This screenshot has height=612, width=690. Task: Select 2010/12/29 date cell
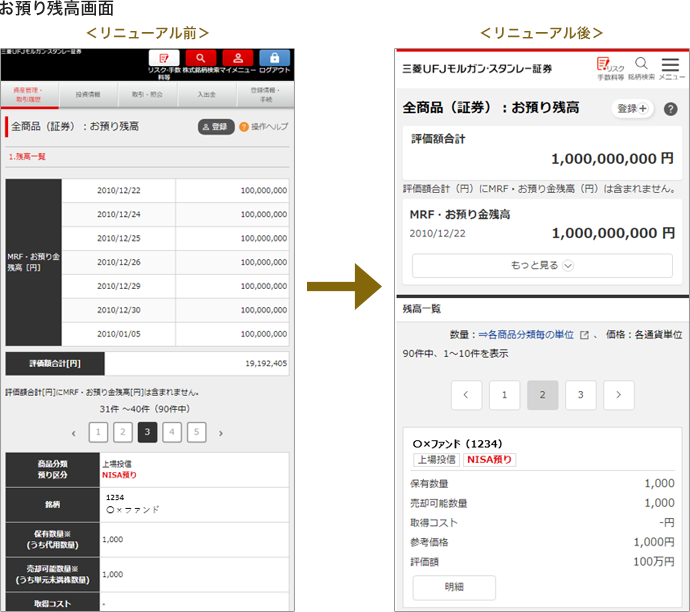coord(119,286)
